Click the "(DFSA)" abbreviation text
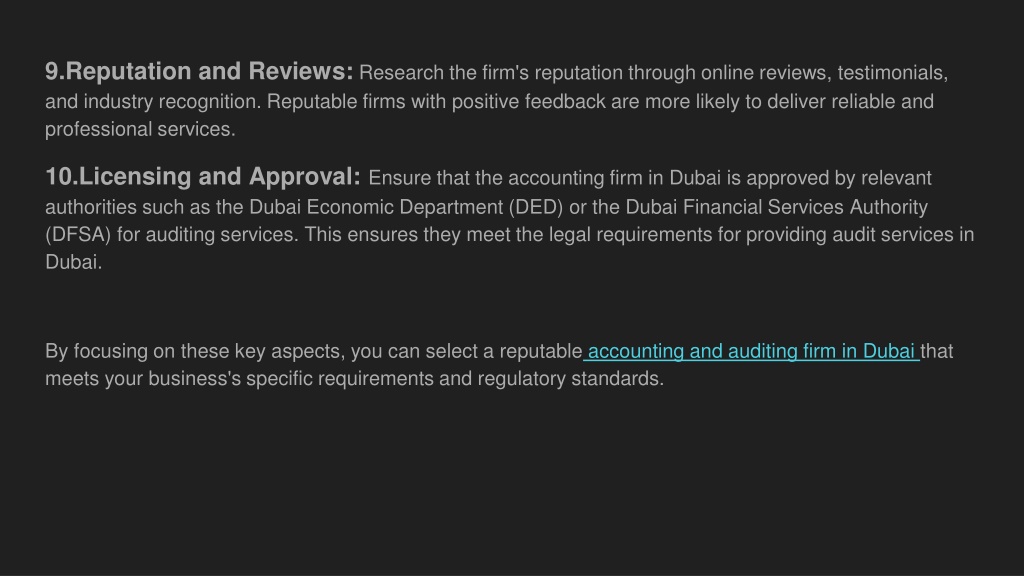1024x576 pixels. [x=78, y=234]
